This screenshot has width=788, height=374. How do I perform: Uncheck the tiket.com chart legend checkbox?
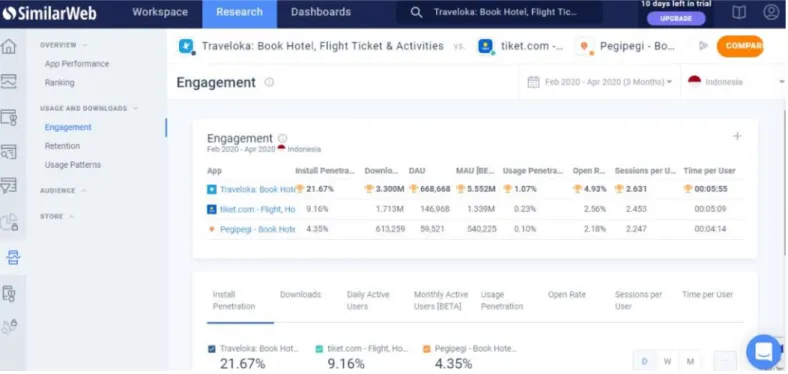[x=319, y=349]
